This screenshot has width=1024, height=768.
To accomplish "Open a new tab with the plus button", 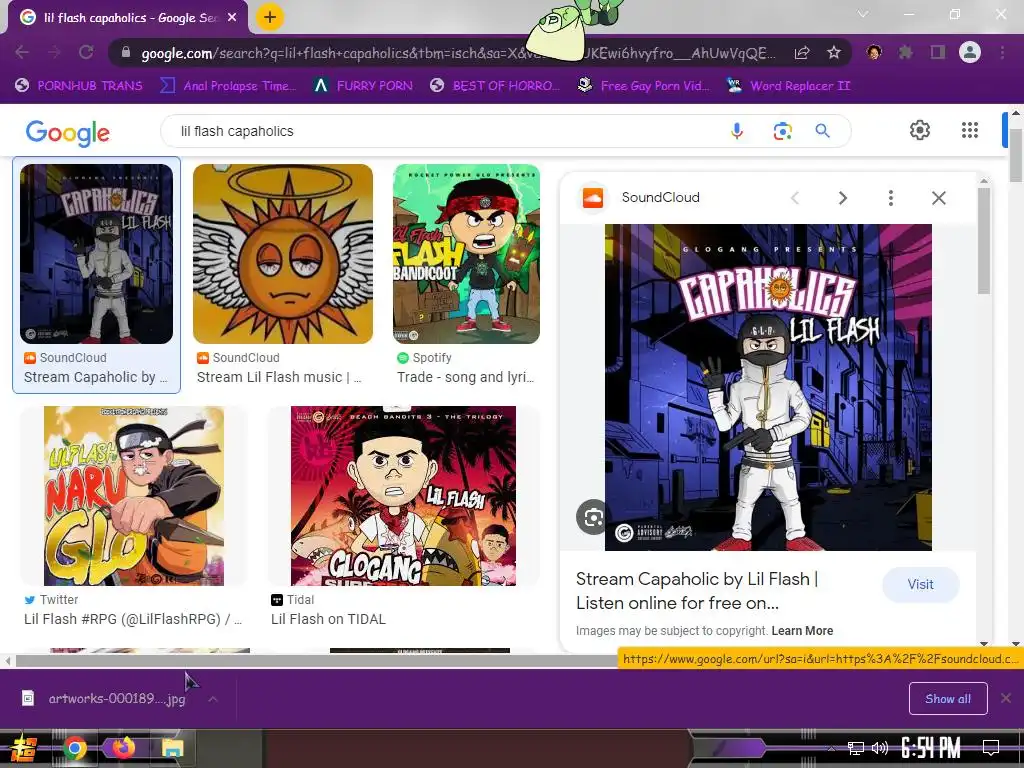I will pos(270,18).
